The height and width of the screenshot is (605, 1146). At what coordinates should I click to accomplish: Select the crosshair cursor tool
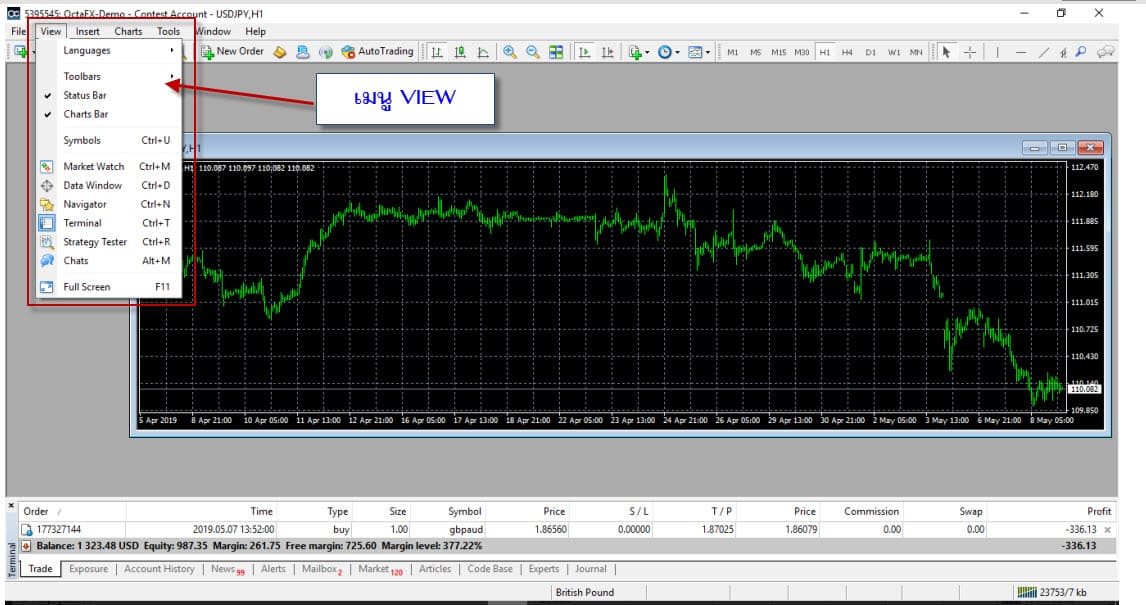point(969,52)
